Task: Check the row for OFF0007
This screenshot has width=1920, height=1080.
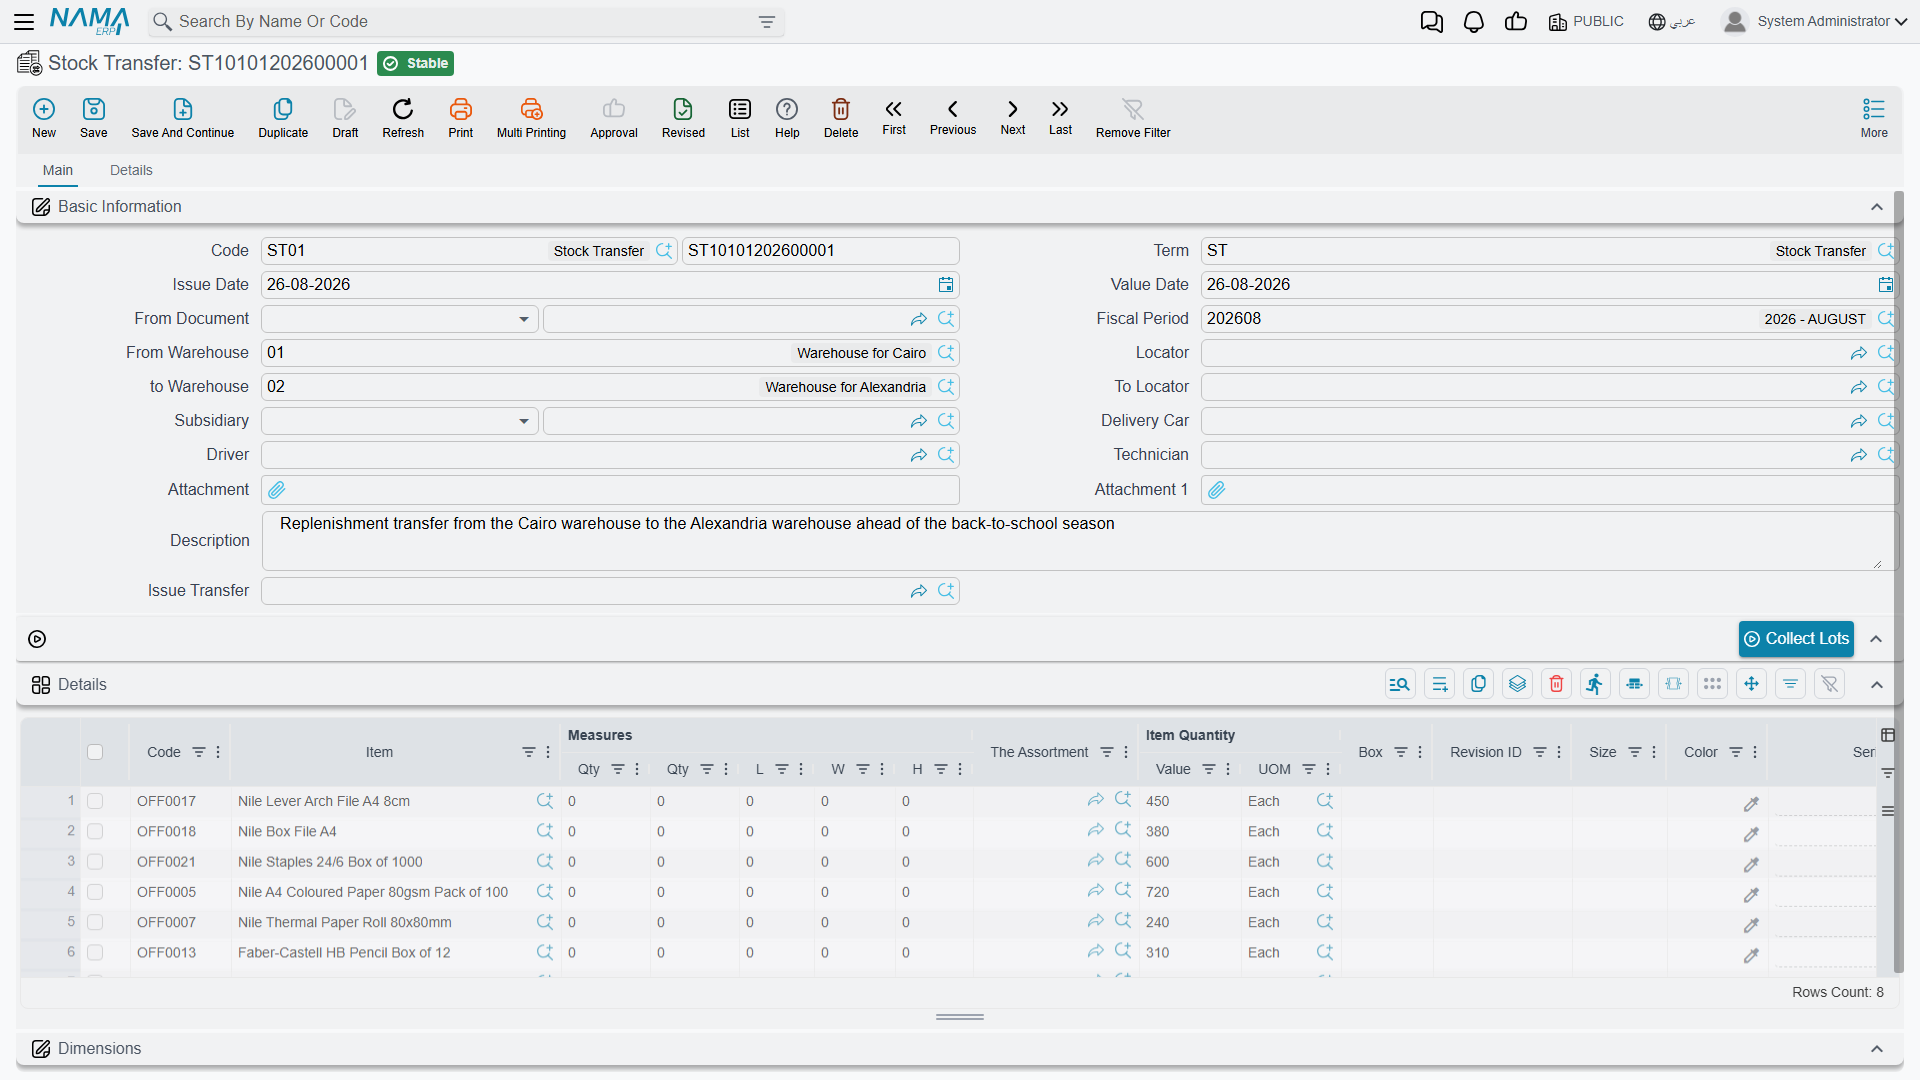Action: pyautogui.click(x=95, y=922)
